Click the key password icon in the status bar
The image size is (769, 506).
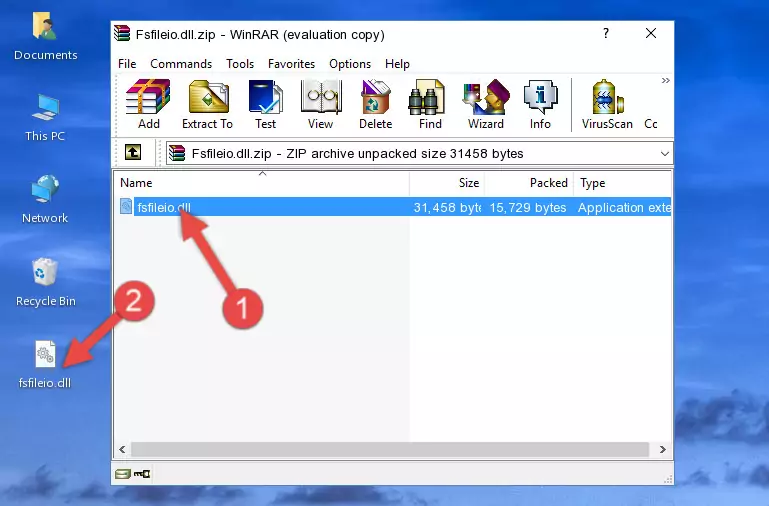click(x=142, y=474)
